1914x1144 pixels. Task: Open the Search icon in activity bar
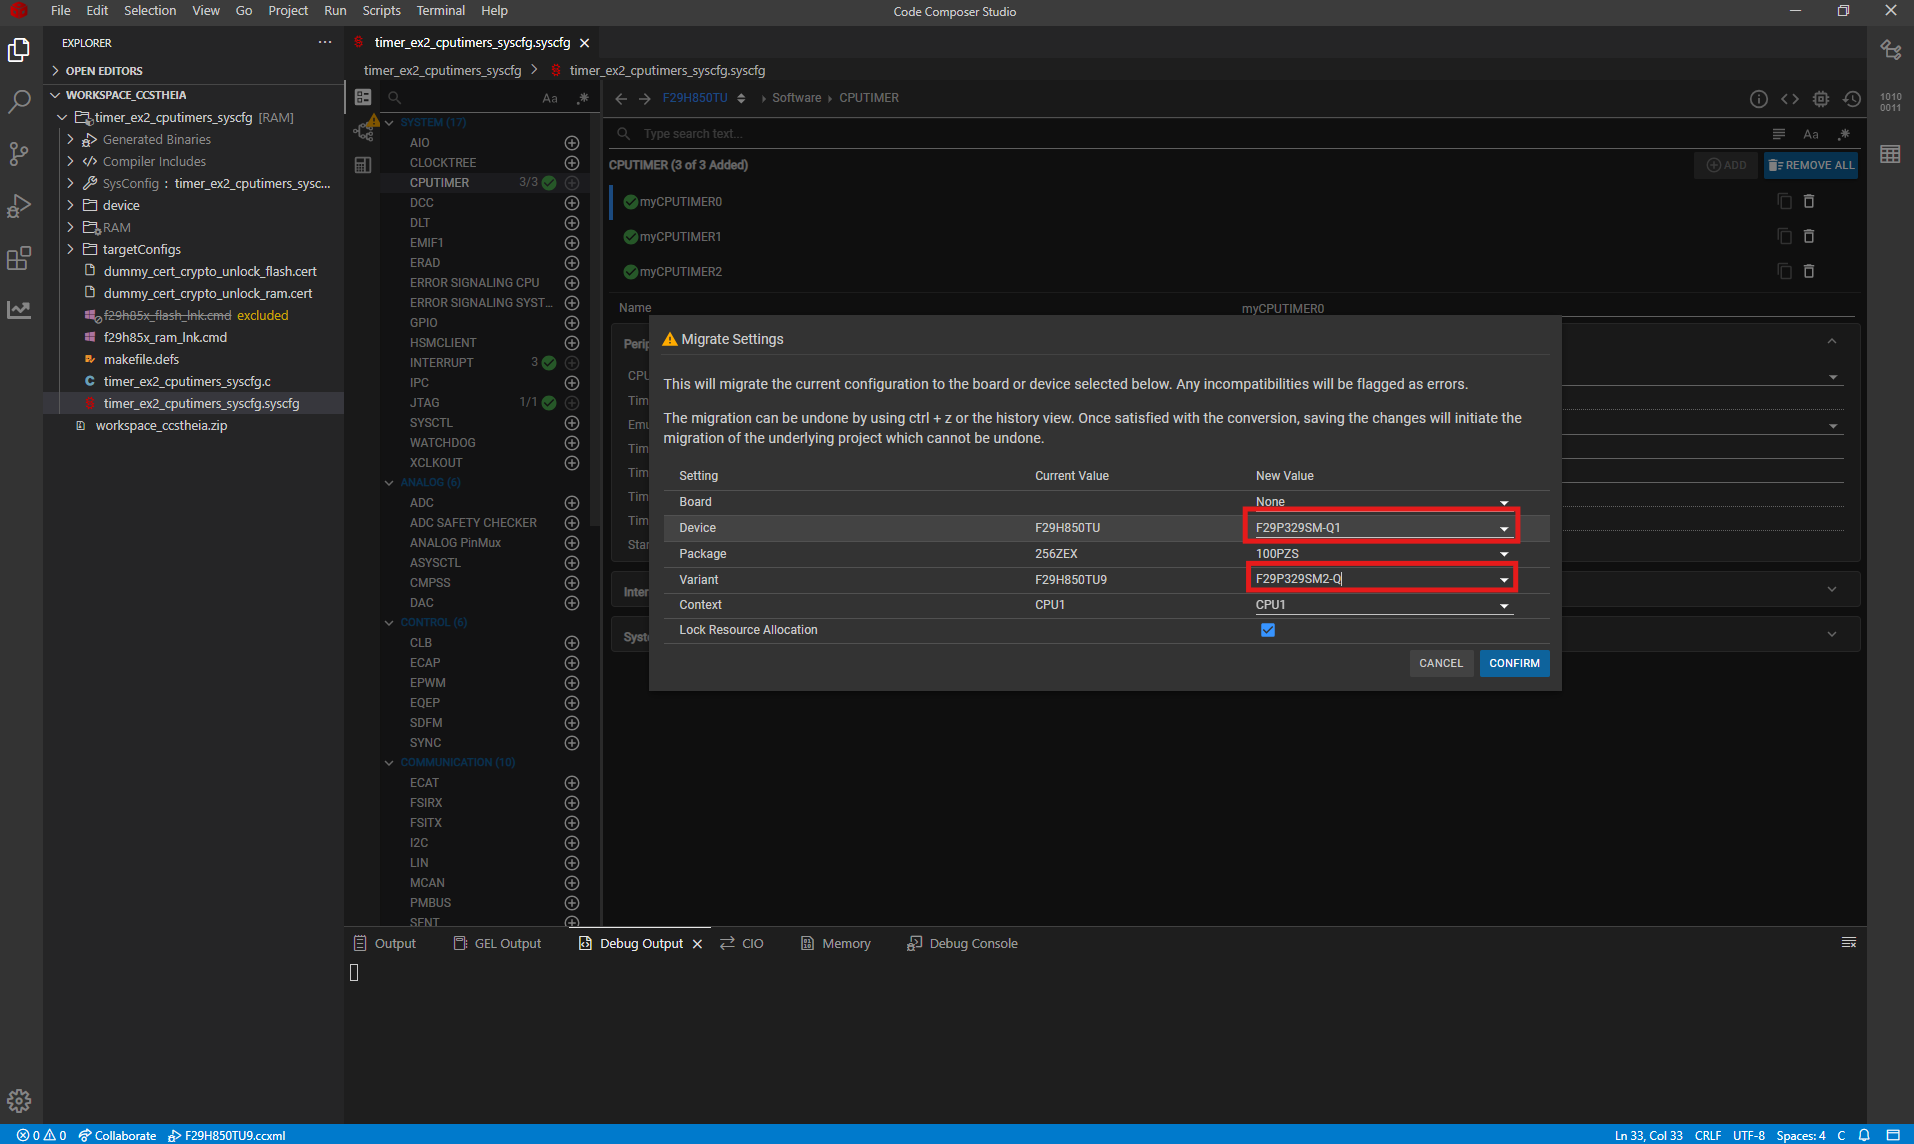pos(19,101)
